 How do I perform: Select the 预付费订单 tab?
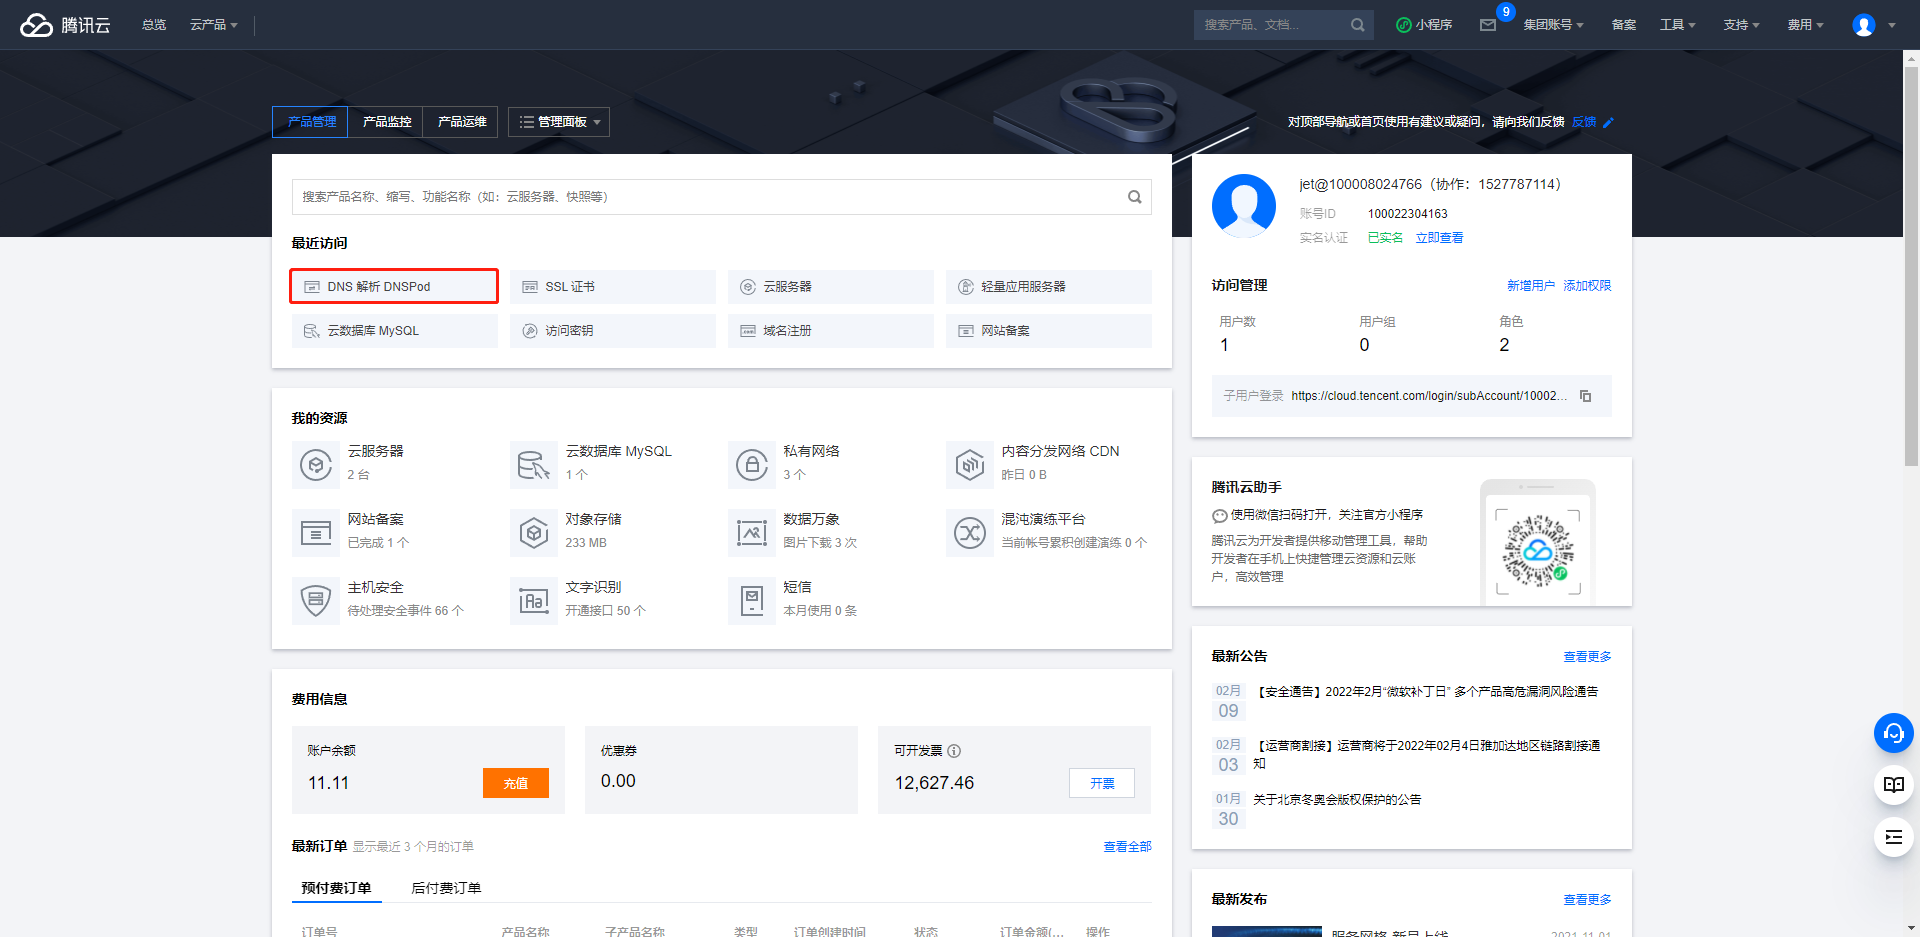[x=336, y=888]
